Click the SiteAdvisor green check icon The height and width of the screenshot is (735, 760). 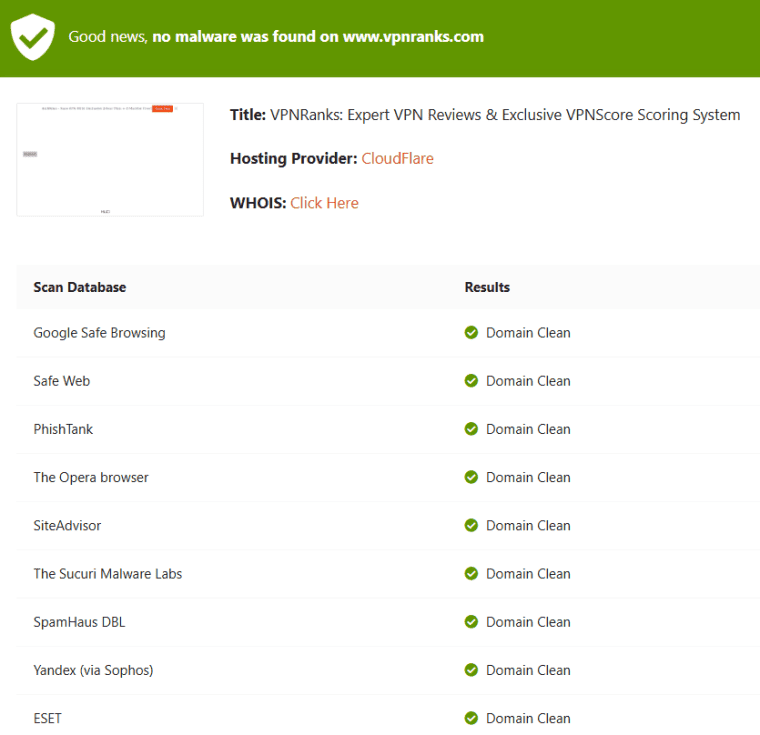click(471, 525)
